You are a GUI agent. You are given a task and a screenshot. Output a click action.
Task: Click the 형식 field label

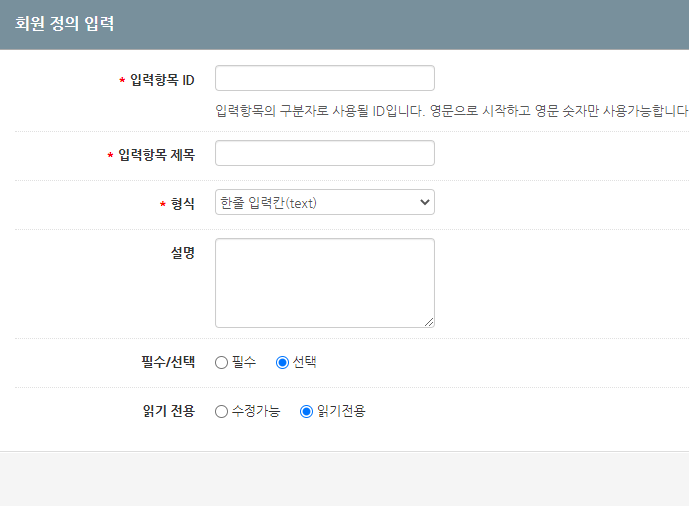click(183, 204)
